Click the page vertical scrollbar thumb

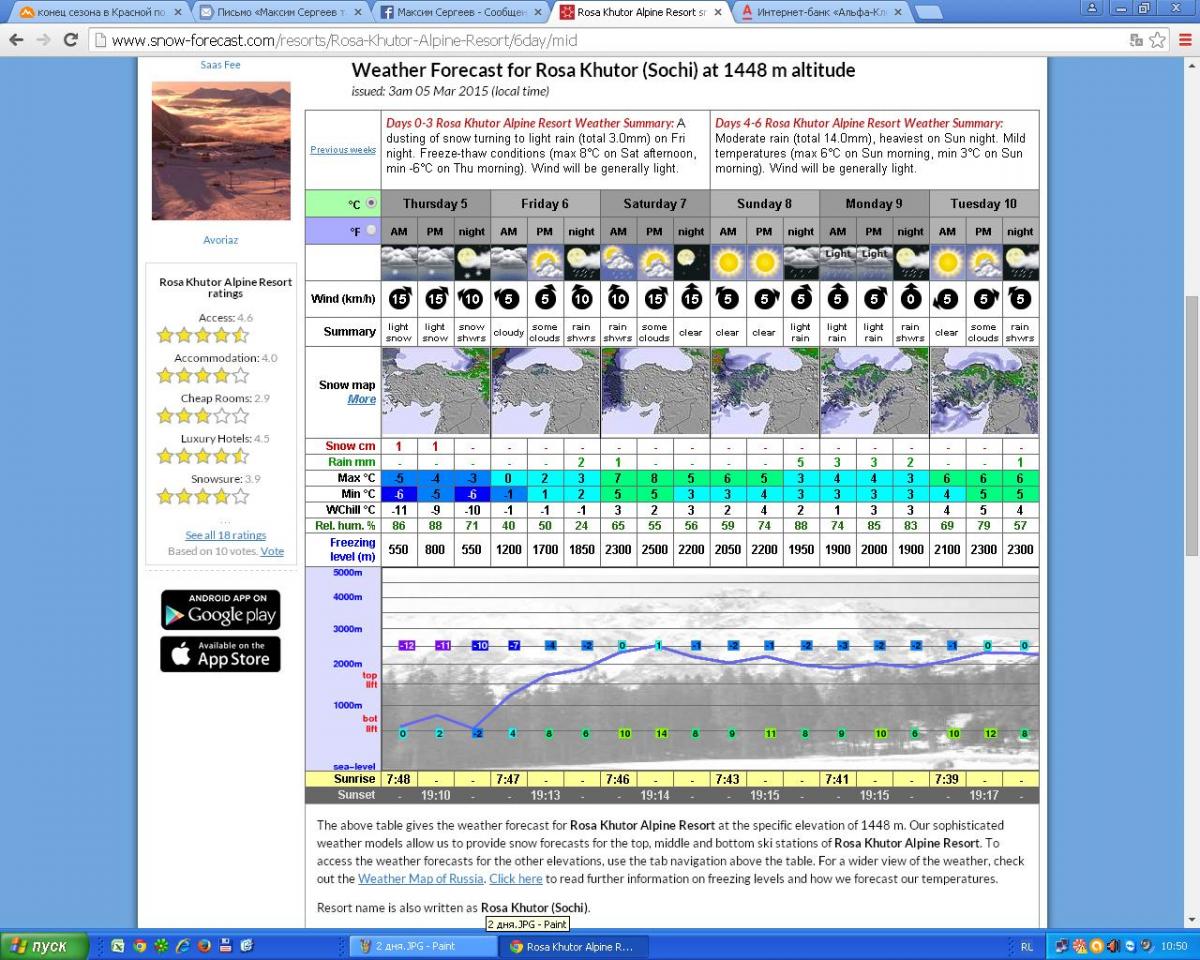click(x=1191, y=426)
